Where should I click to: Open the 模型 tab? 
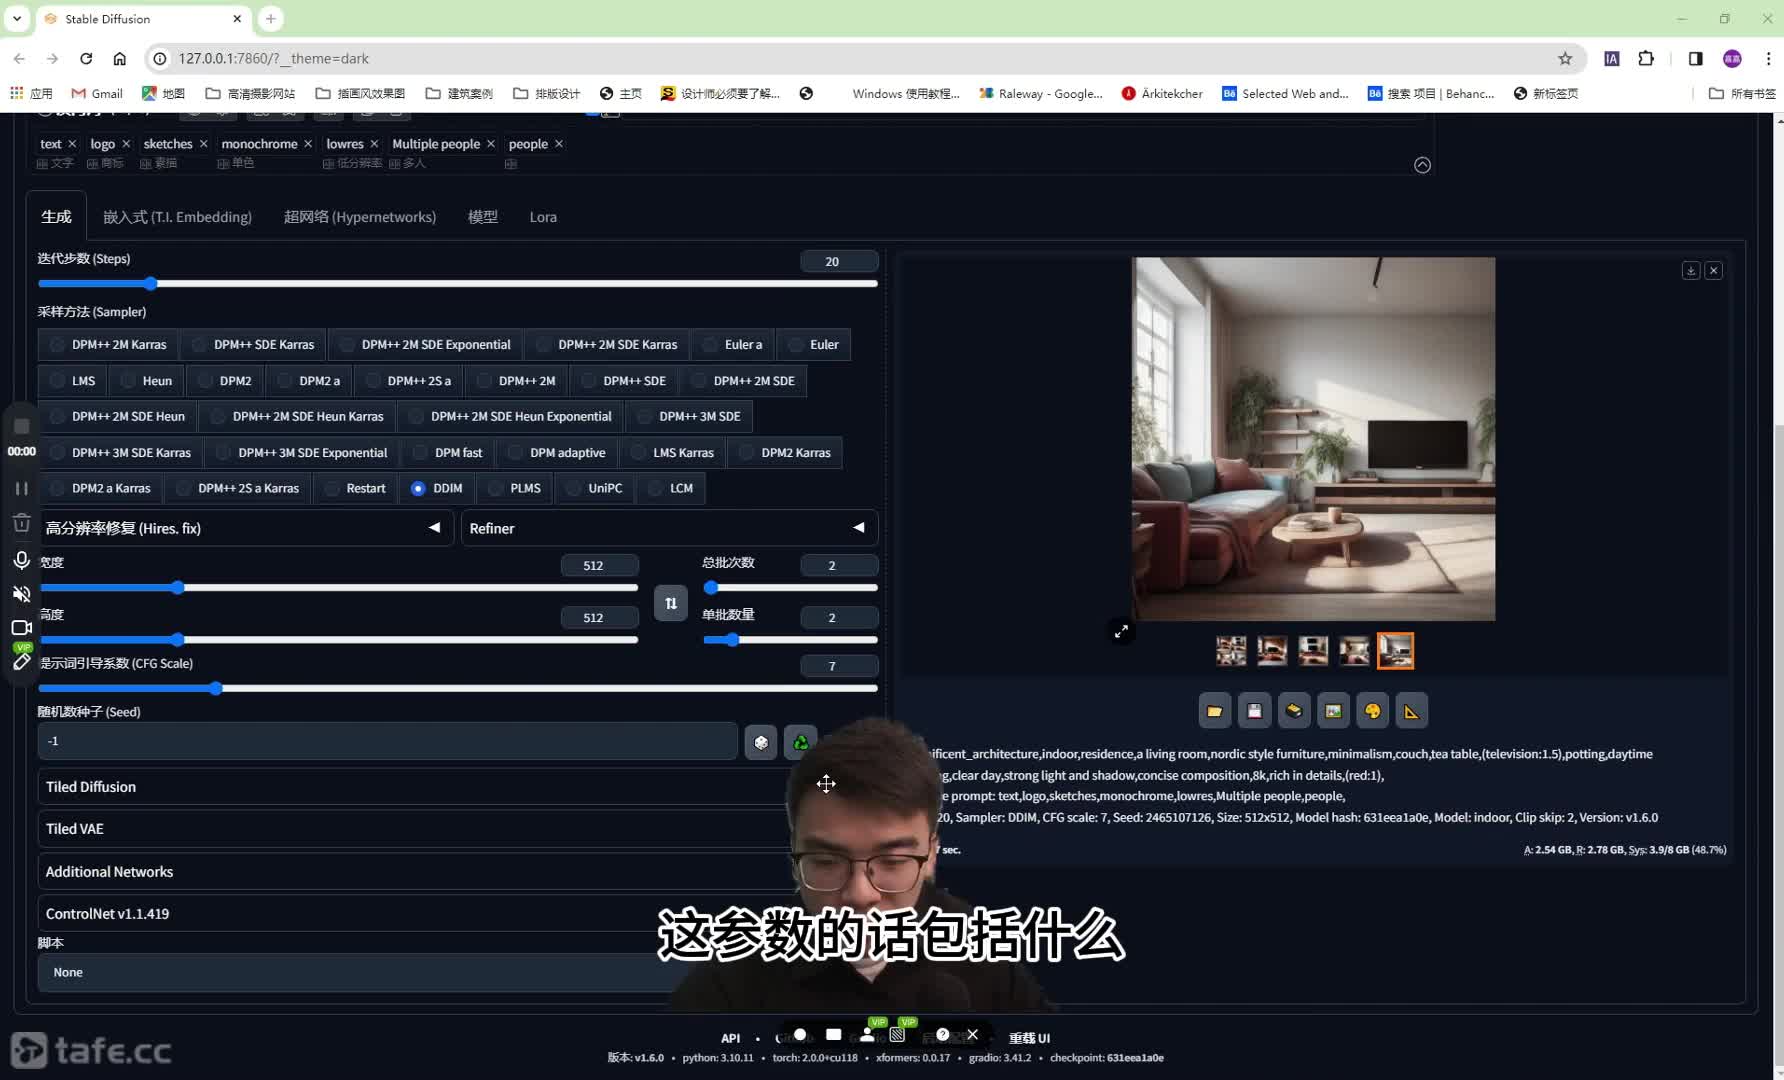(482, 217)
